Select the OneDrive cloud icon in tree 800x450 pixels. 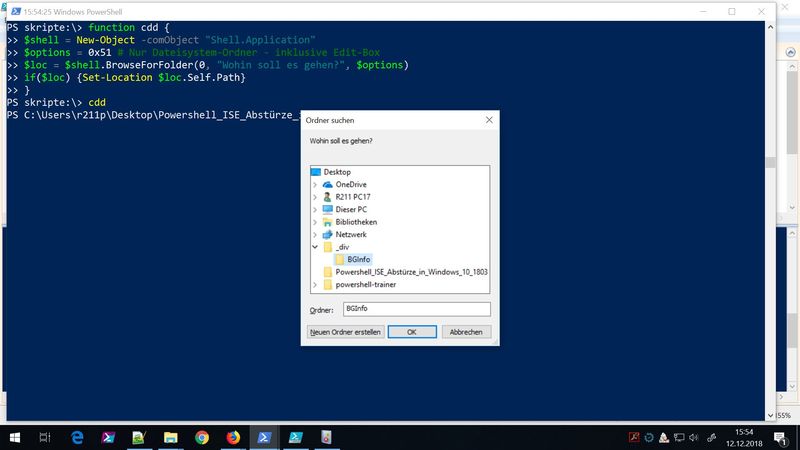[328, 184]
